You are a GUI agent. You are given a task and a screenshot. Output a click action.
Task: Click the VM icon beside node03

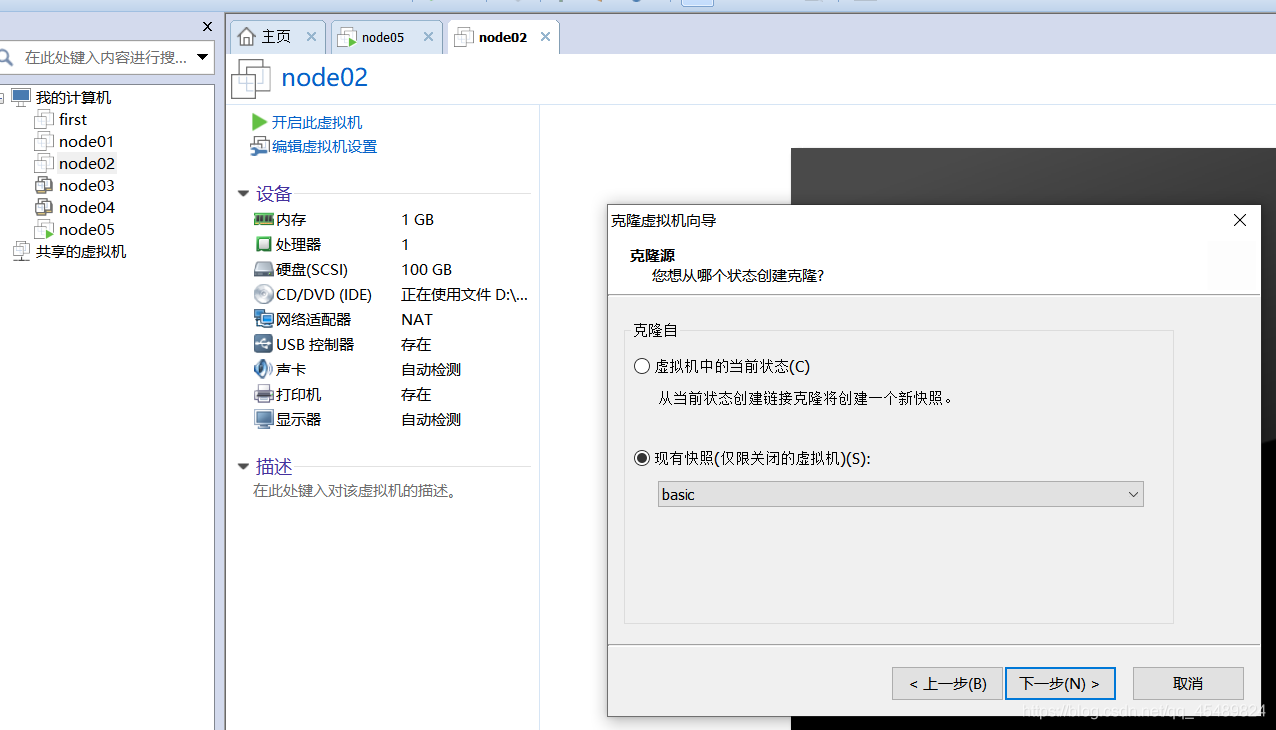(x=44, y=185)
